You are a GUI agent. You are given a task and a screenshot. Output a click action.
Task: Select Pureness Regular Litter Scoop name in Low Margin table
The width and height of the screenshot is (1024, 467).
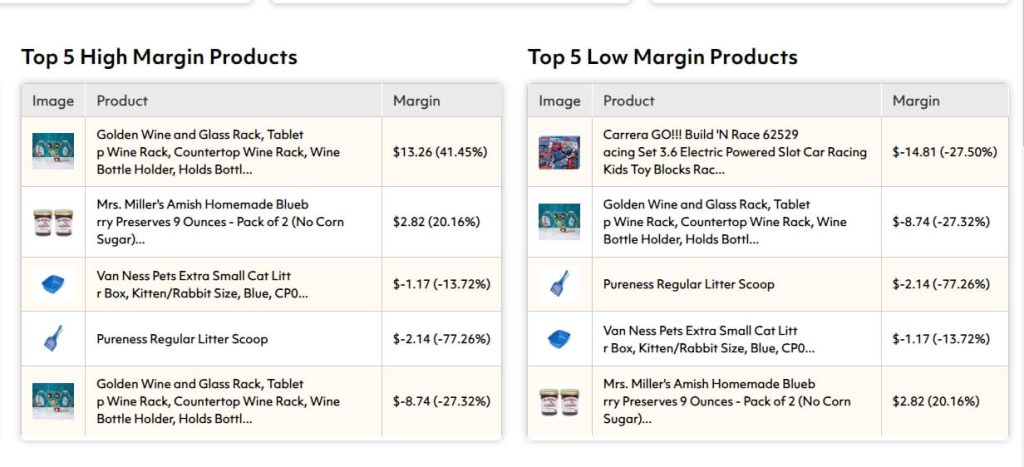688,284
